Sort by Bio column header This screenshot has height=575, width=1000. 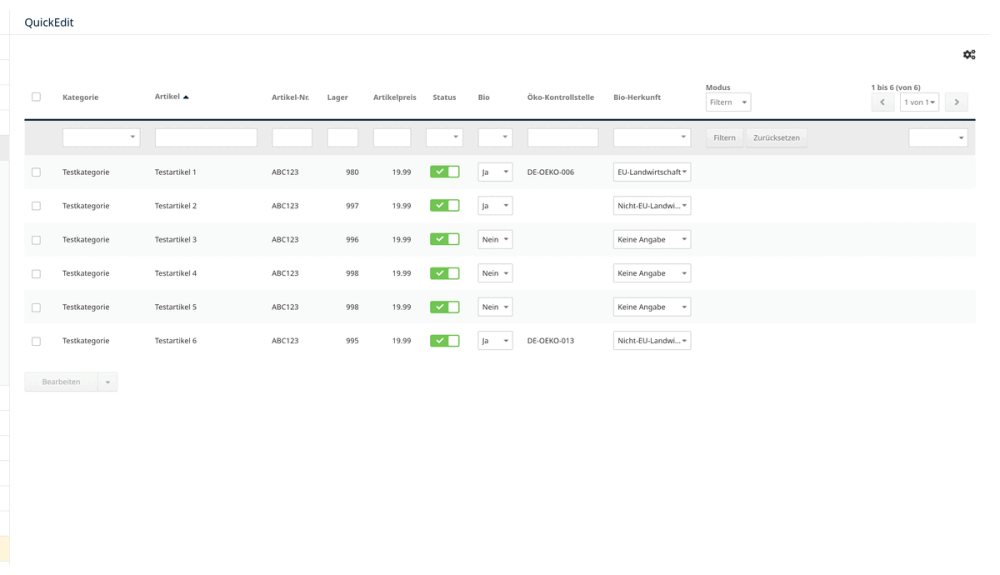pos(484,98)
